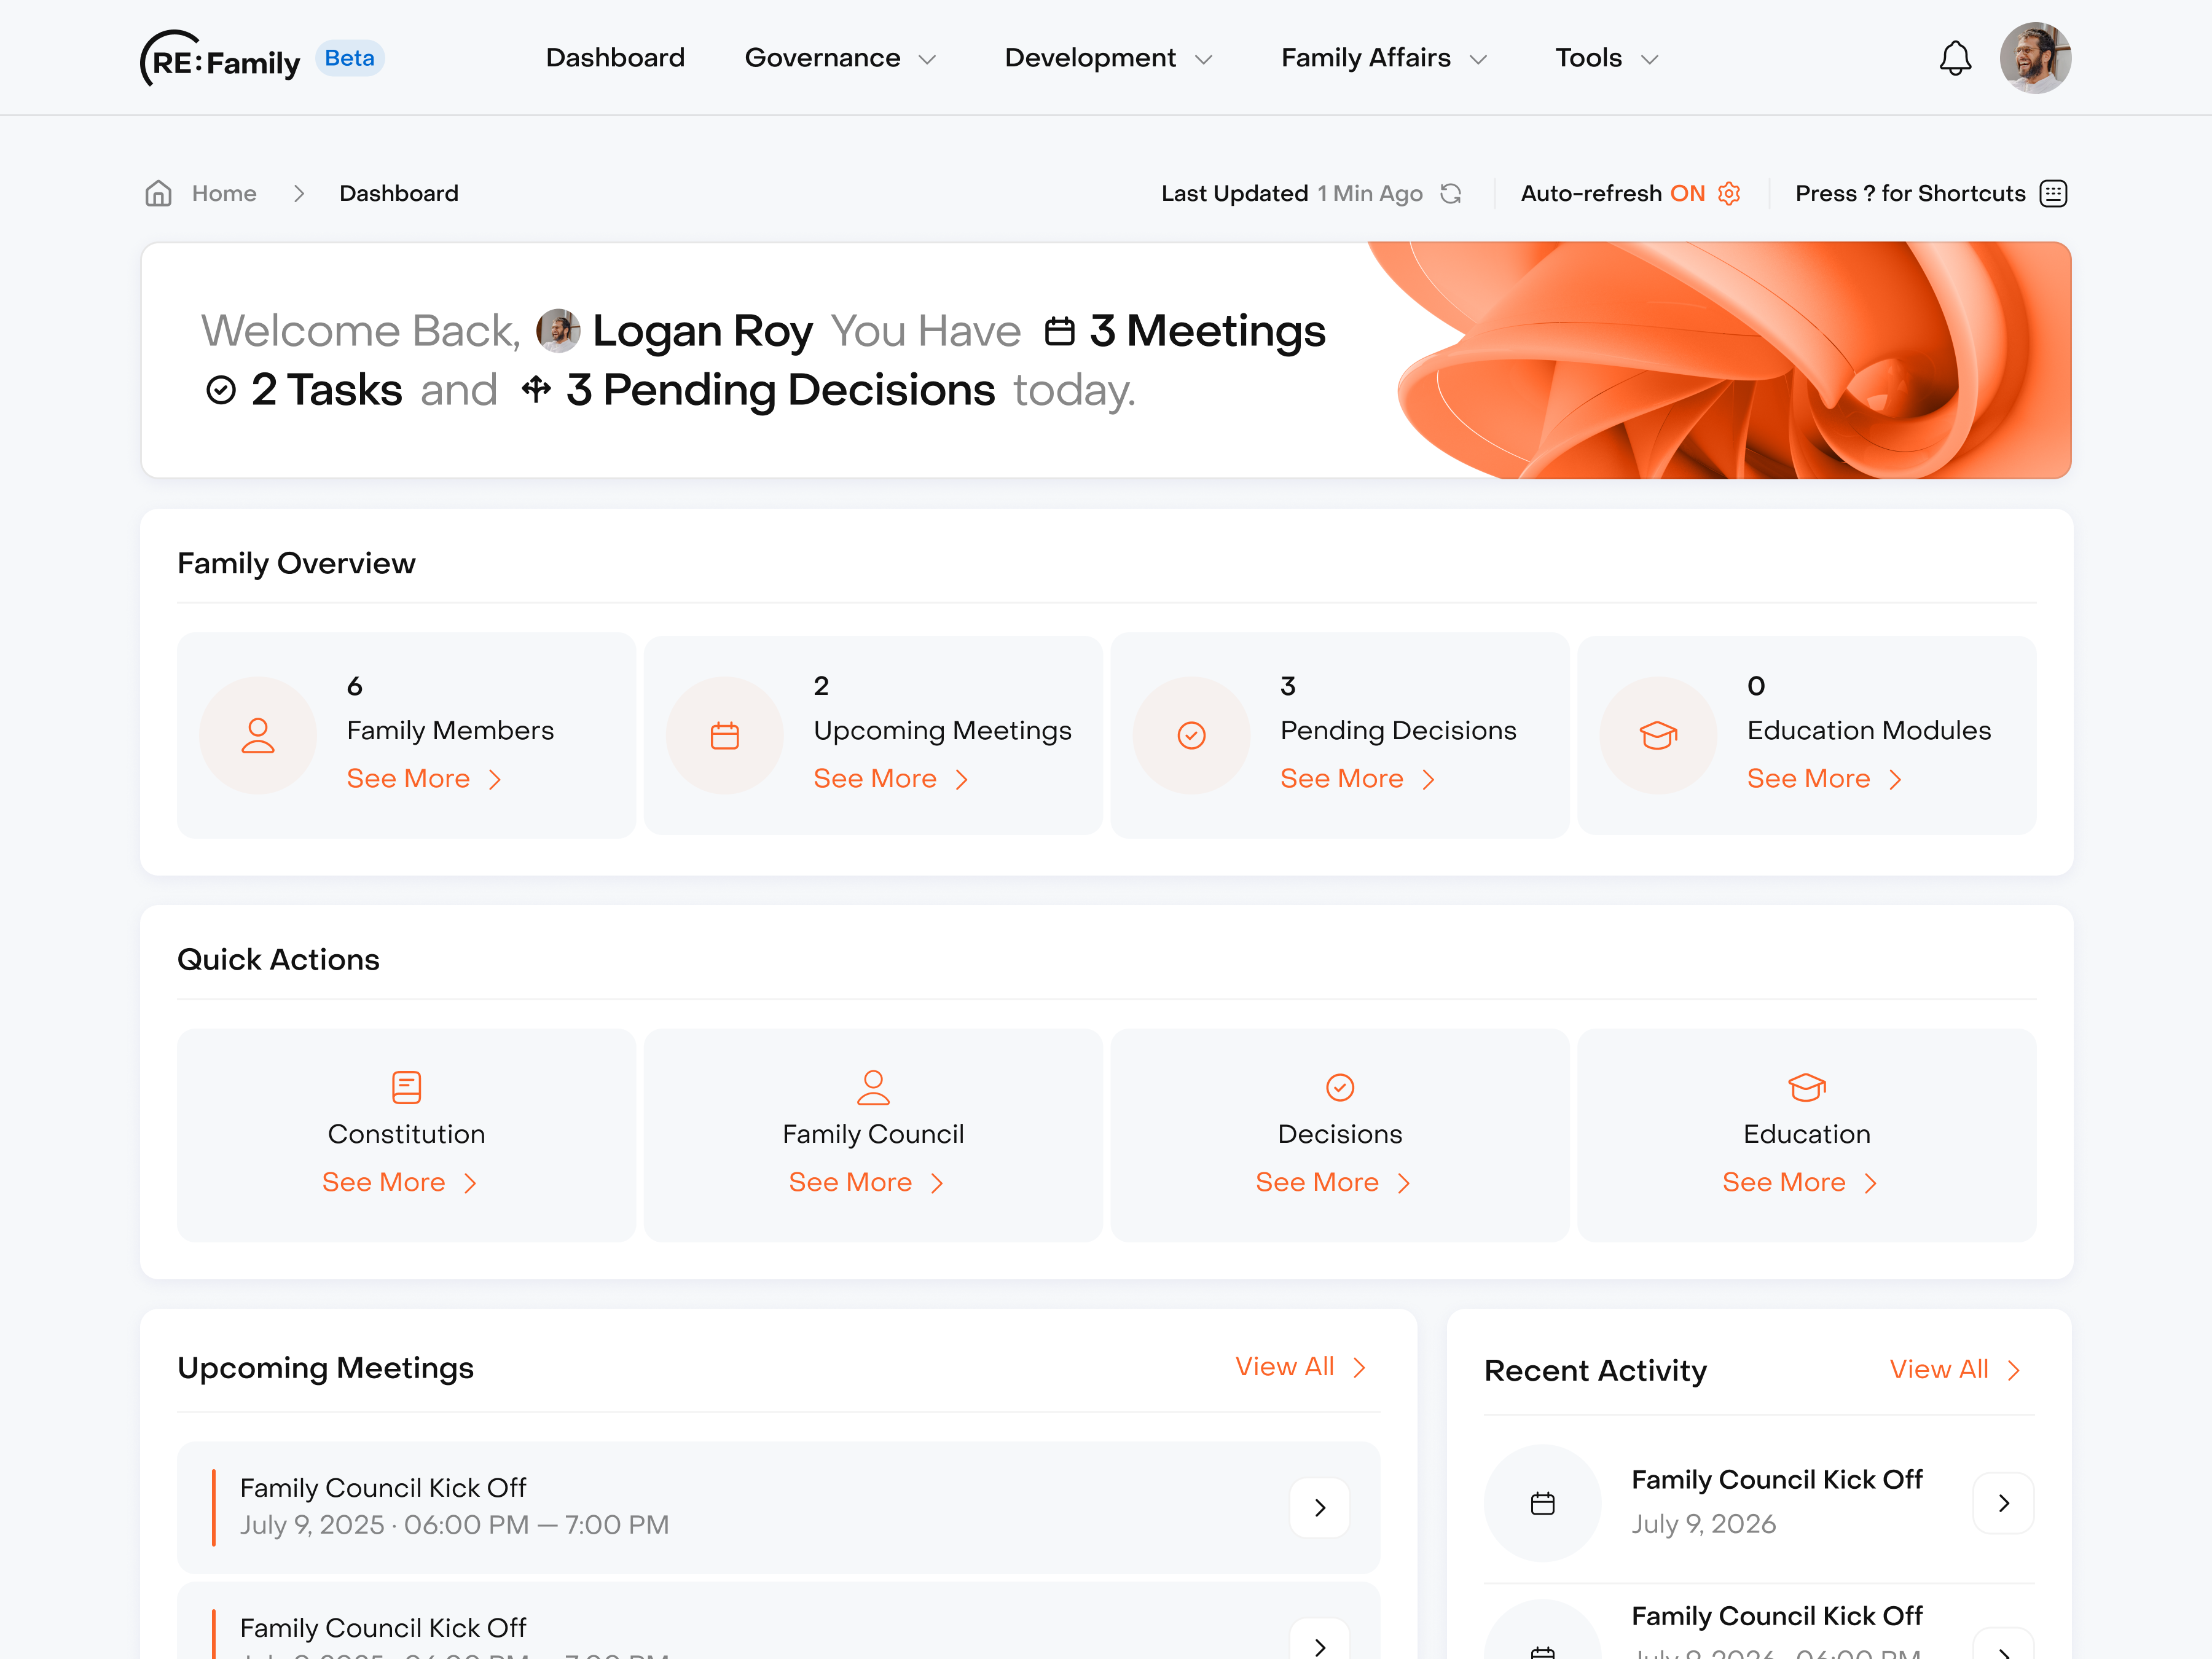Screen dimensions: 2212x1659
Task: Toggle Auto-refresh ON setting
Action: pyautogui.click(x=1687, y=193)
